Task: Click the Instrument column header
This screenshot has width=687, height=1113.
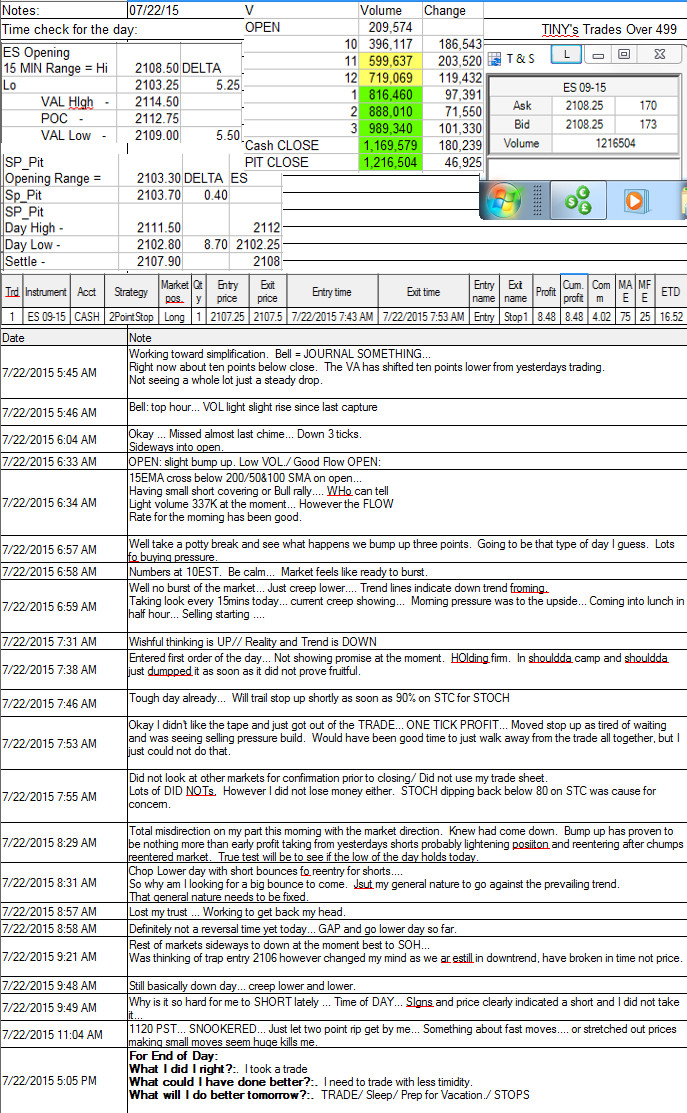Action: (x=46, y=292)
